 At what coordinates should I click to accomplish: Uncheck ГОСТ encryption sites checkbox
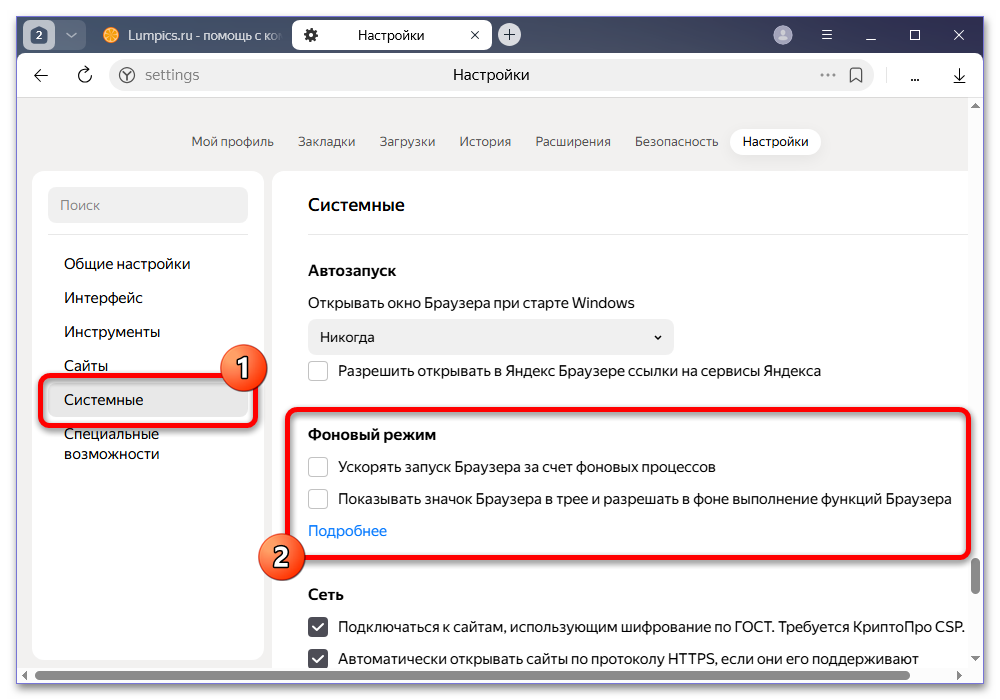point(318,627)
